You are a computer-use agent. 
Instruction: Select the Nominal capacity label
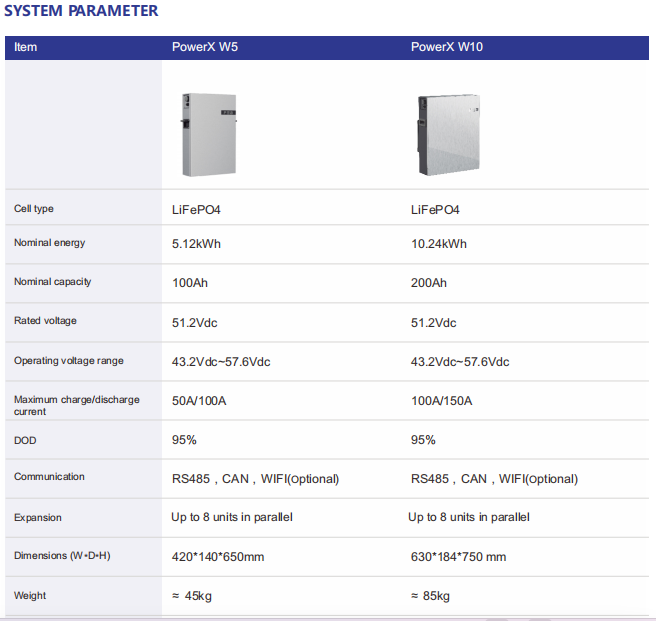(52, 282)
